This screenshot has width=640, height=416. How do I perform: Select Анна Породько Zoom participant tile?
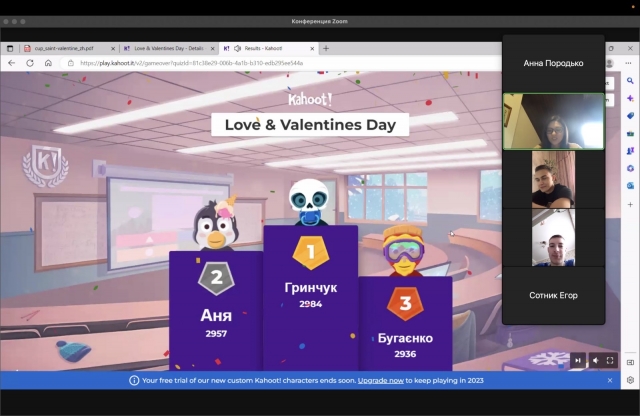pos(553,63)
